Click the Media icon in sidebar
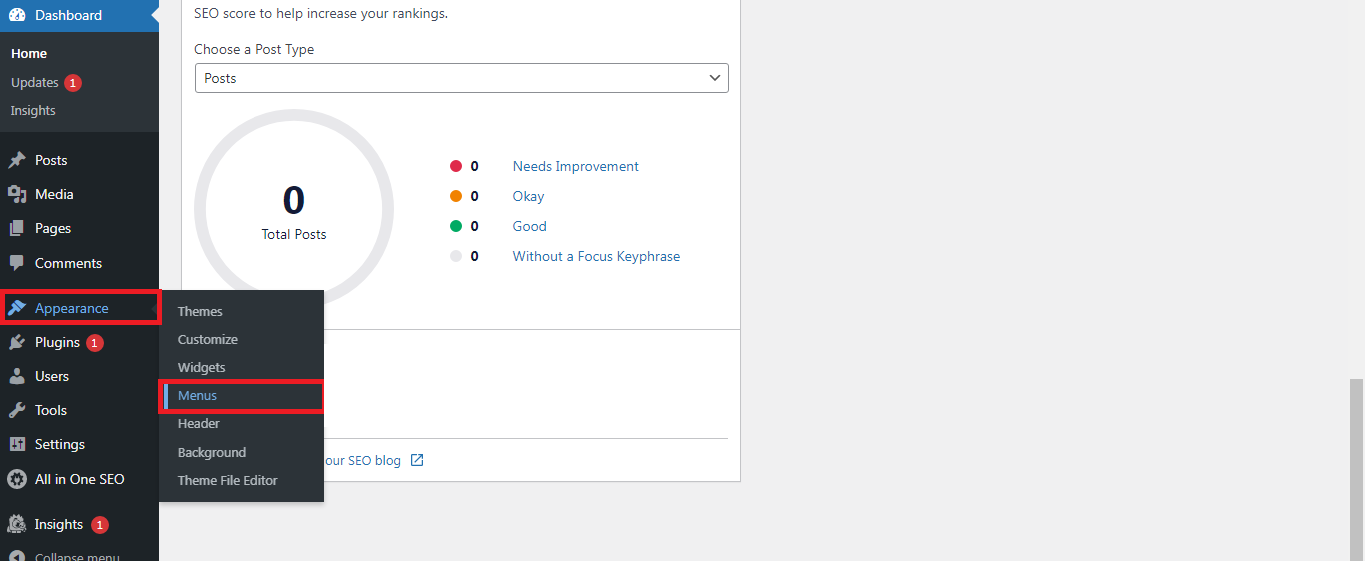Viewport: 1365px width, 561px height. coord(17,194)
